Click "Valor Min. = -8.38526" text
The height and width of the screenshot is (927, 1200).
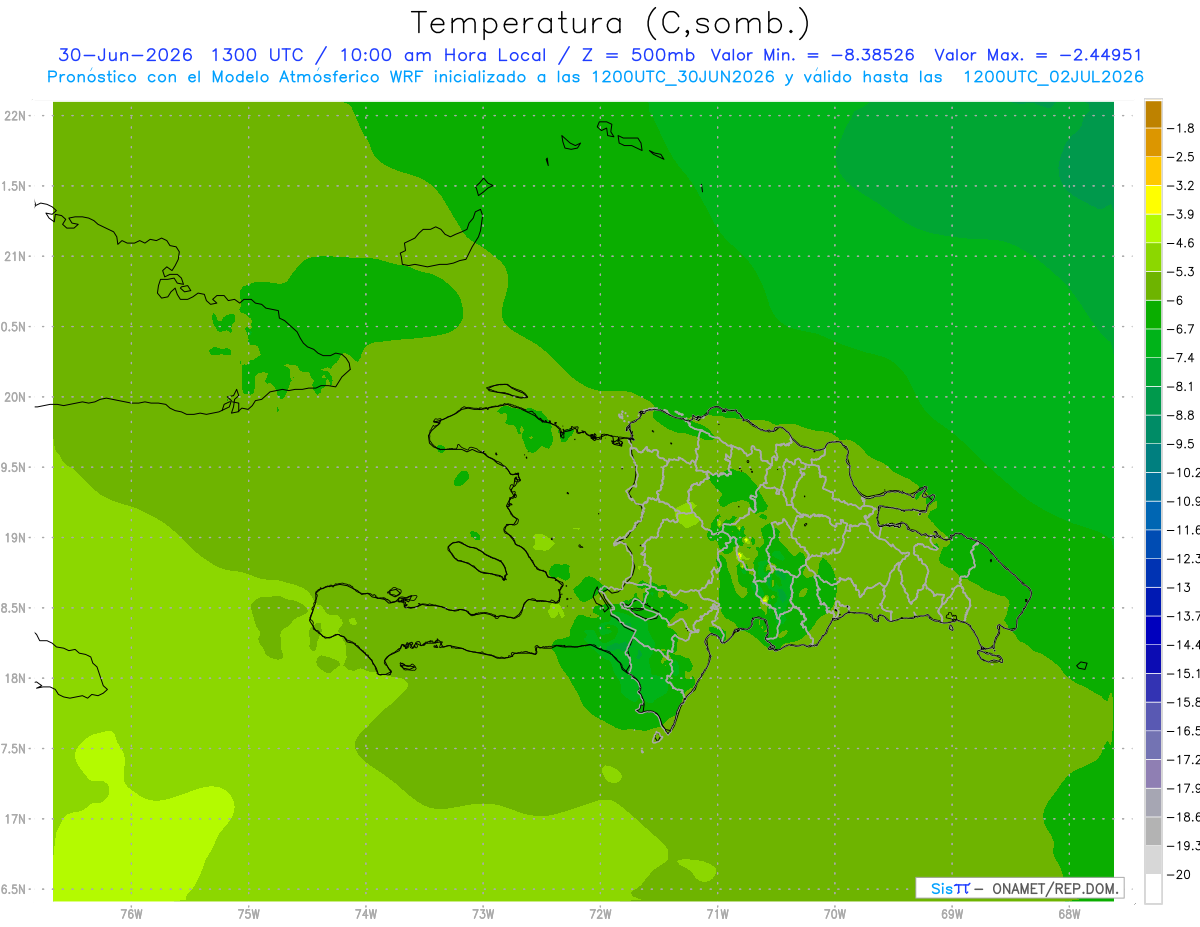pyautogui.click(x=812, y=55)
